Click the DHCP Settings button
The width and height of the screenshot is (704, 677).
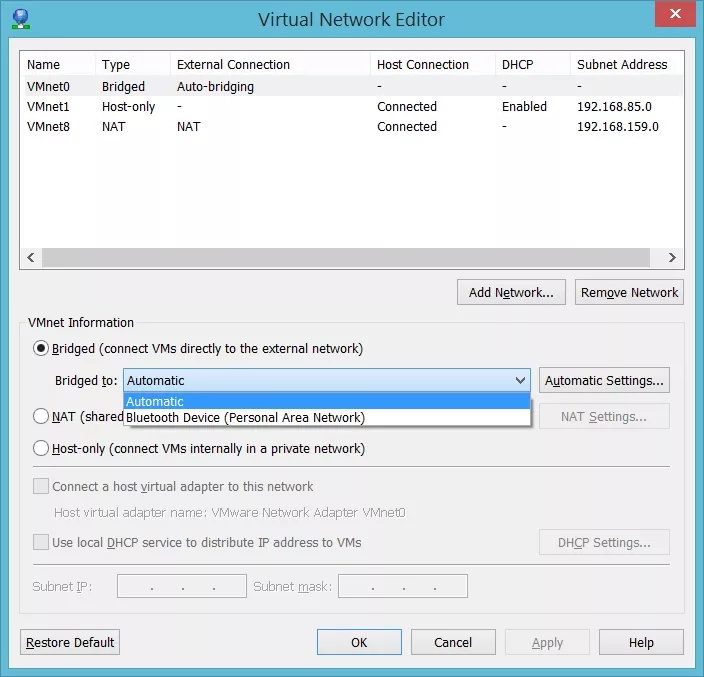click(x=604, y=542)
